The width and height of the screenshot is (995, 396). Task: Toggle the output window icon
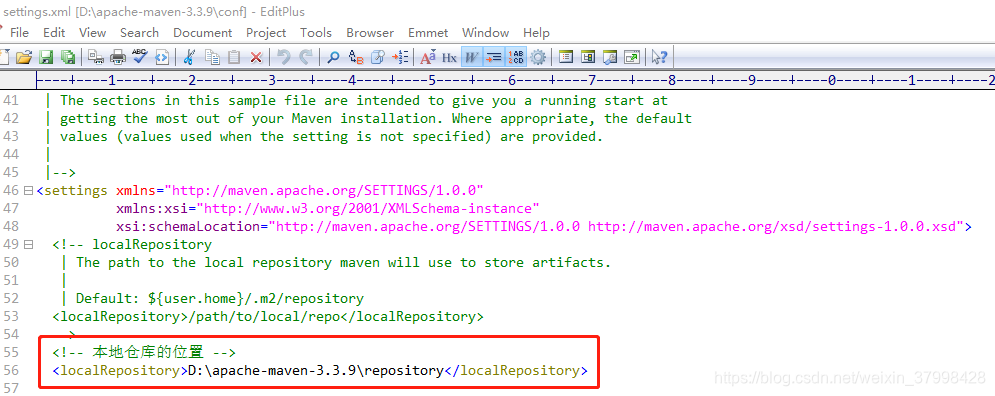click(610, 57)
